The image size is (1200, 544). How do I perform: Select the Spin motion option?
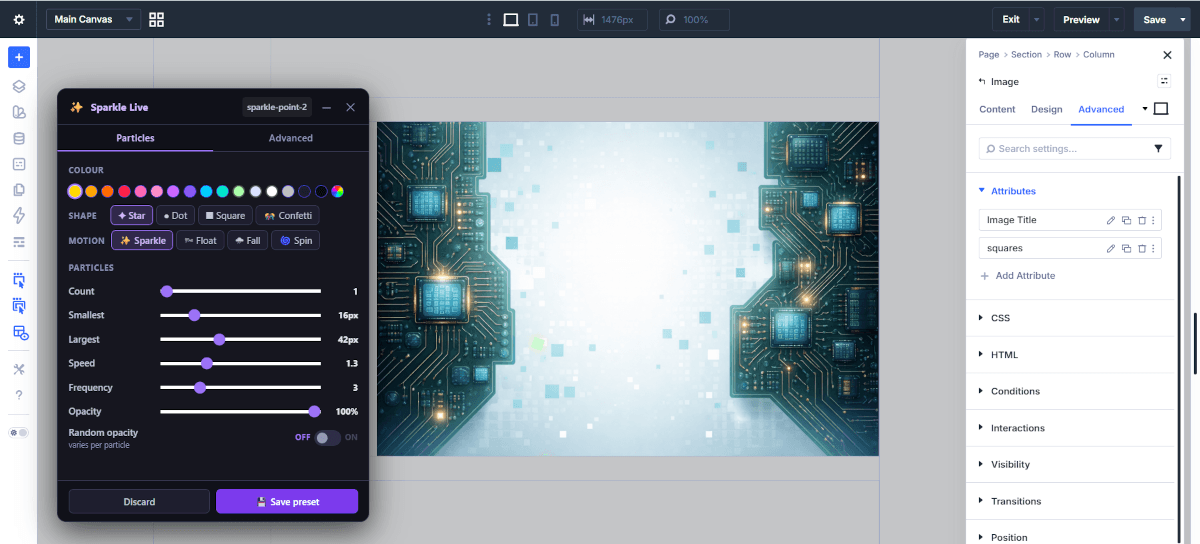[296, 240]
